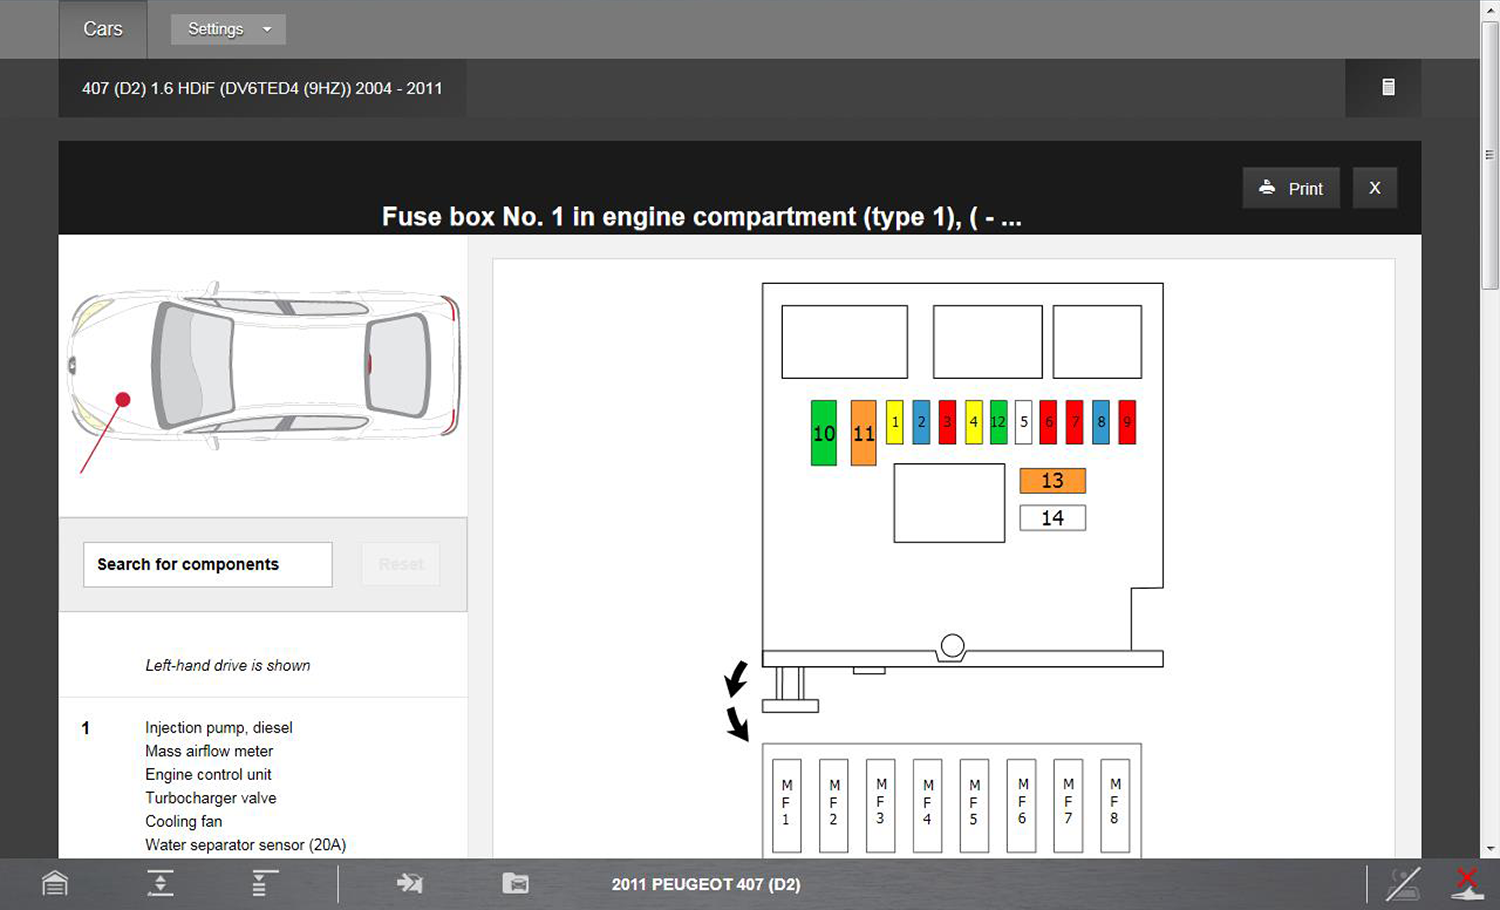Click the crossed-out car icon in bottom bar
The image size is (1500, 910).
[x=1403, y=884]
